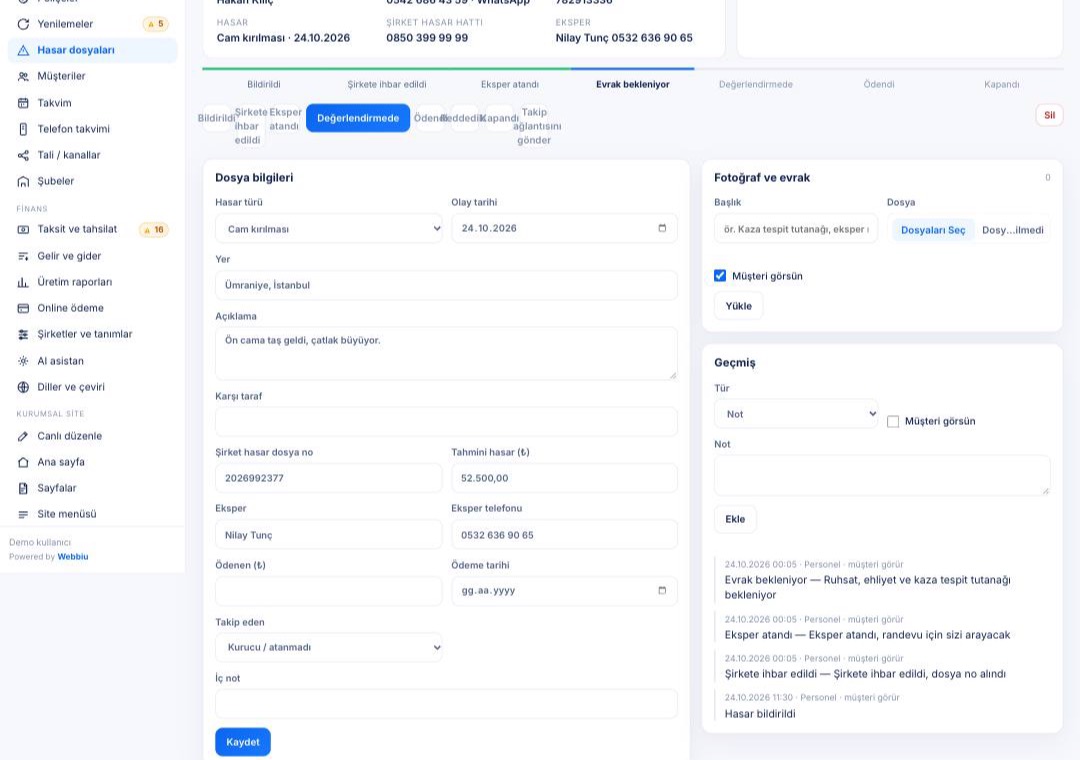1080x760 pixels.
Task: Open the Webbiu link
Action: (73, 557)
